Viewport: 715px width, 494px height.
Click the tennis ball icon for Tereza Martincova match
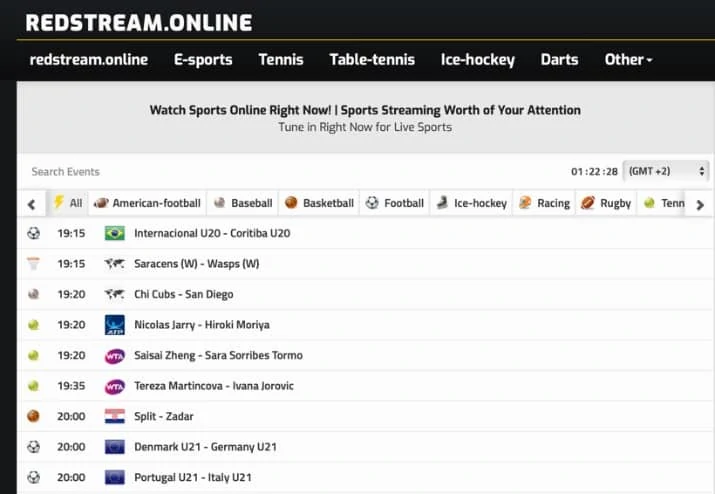[x=34, y=386]
